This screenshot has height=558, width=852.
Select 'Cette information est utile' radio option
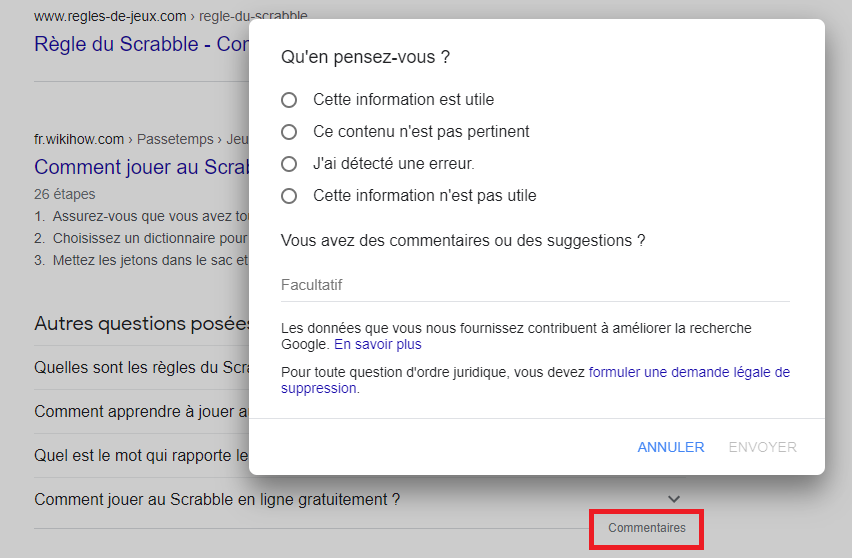(x=289, y=100)
